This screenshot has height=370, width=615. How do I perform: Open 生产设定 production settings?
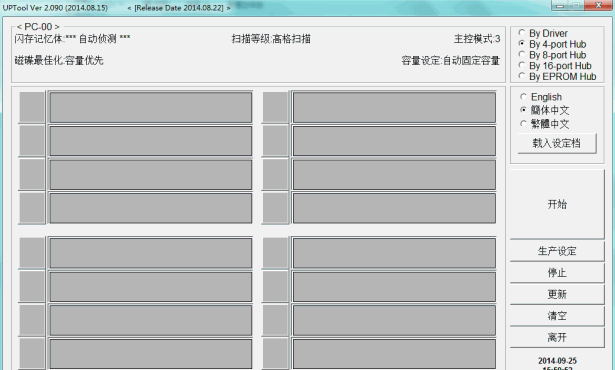[557, 251]
